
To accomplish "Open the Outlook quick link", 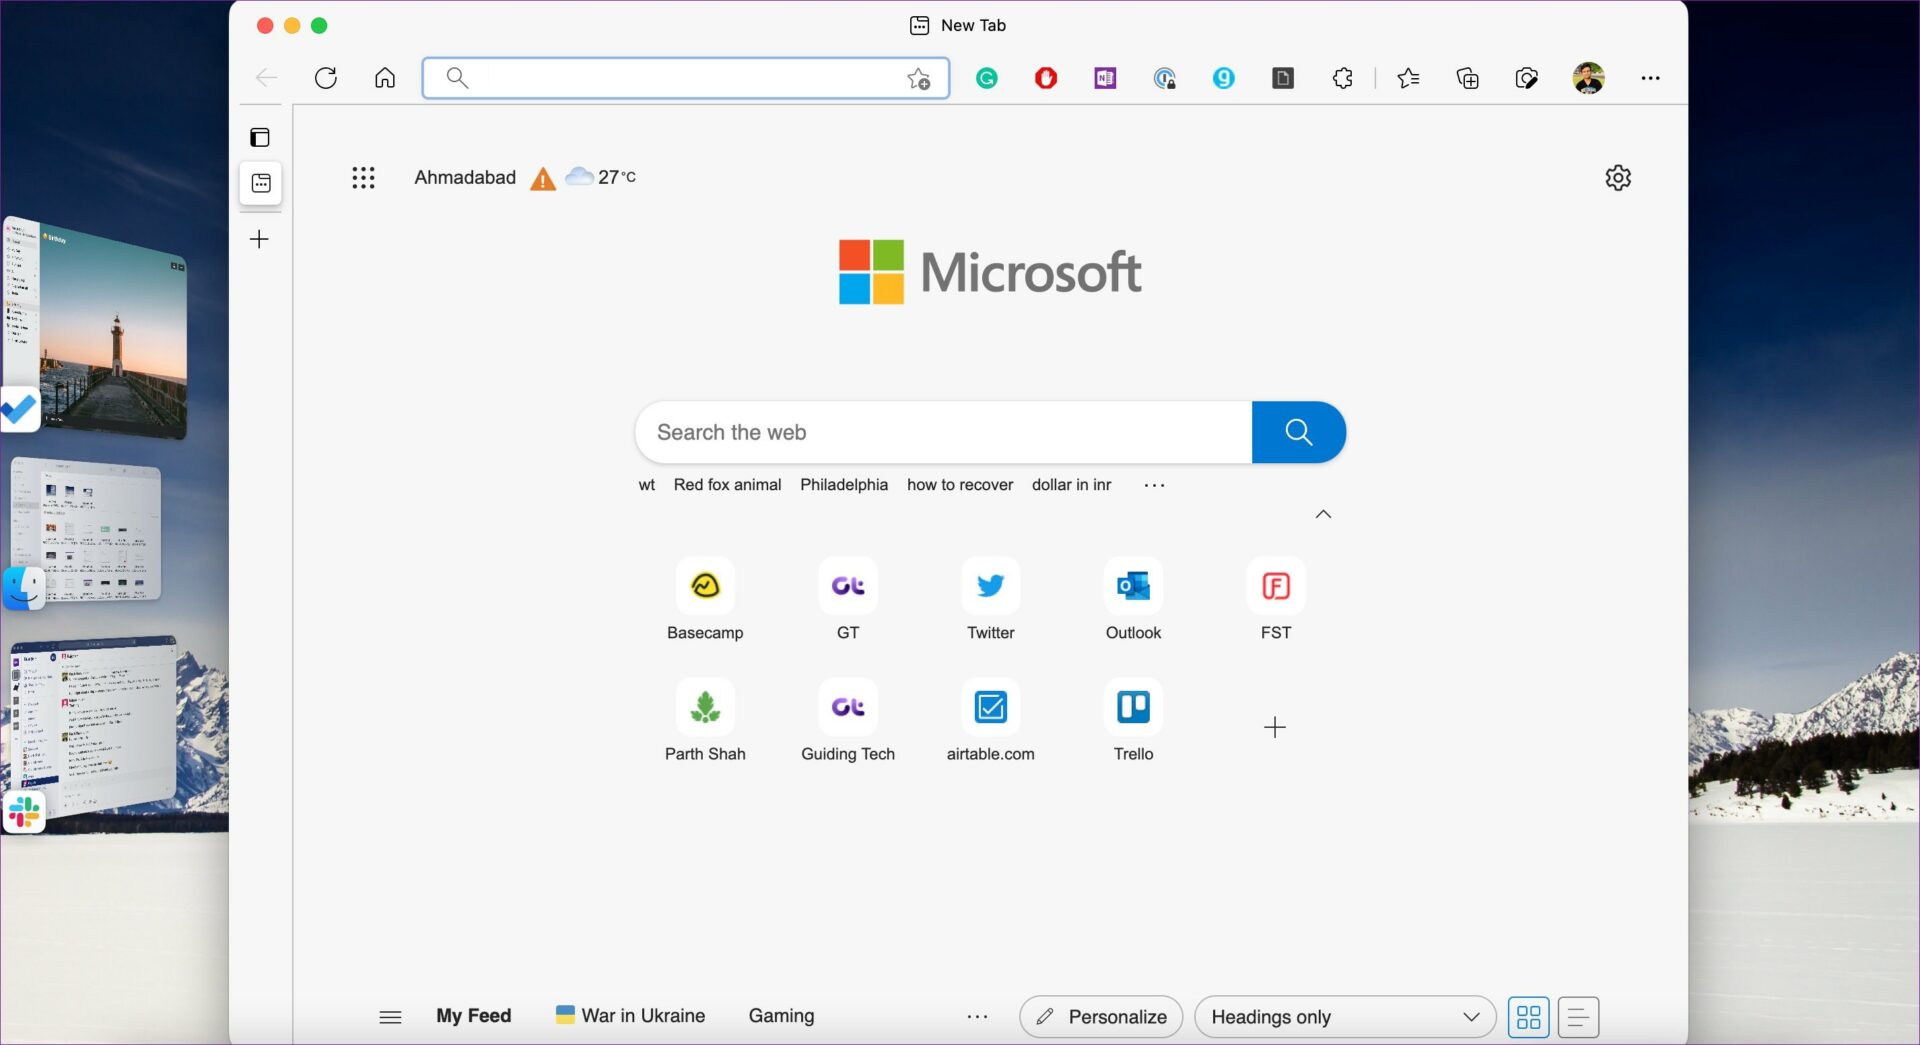I will pyautogui.click(x=1133, y=600).
